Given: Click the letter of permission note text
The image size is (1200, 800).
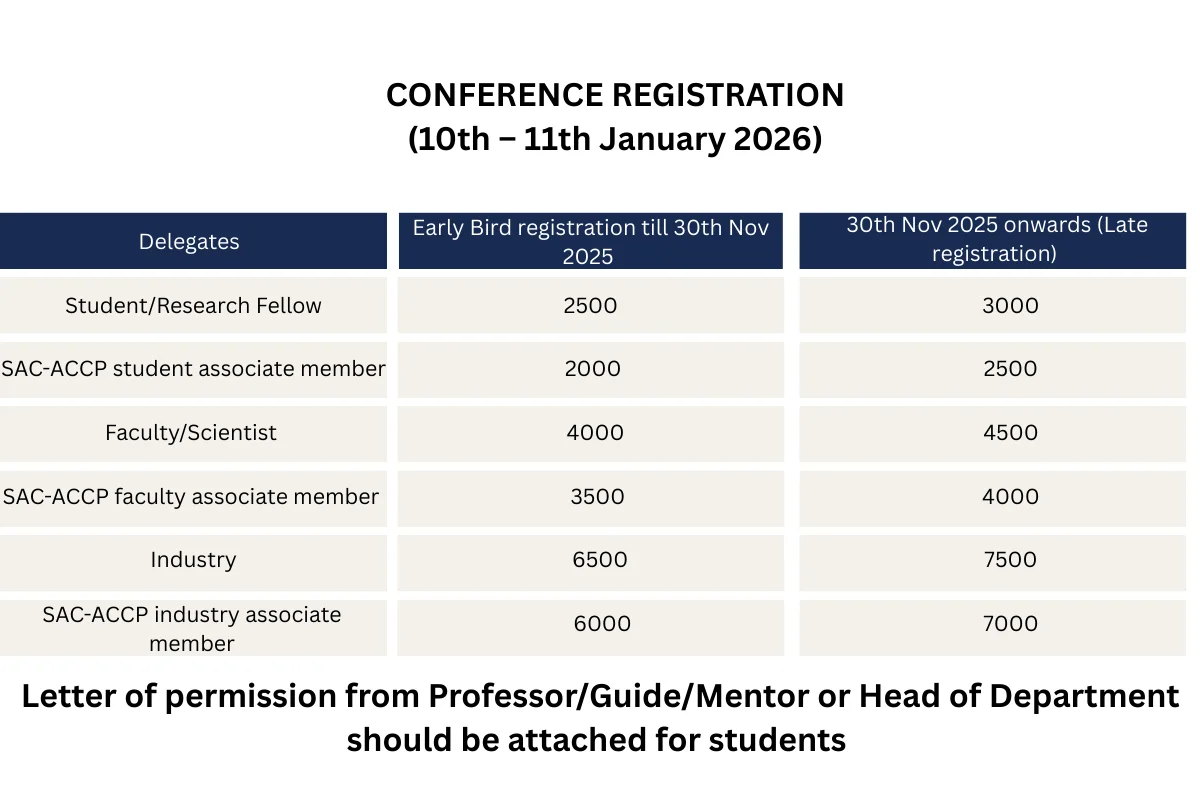Looking at the screenshot, I should click(x=600, y=717).
